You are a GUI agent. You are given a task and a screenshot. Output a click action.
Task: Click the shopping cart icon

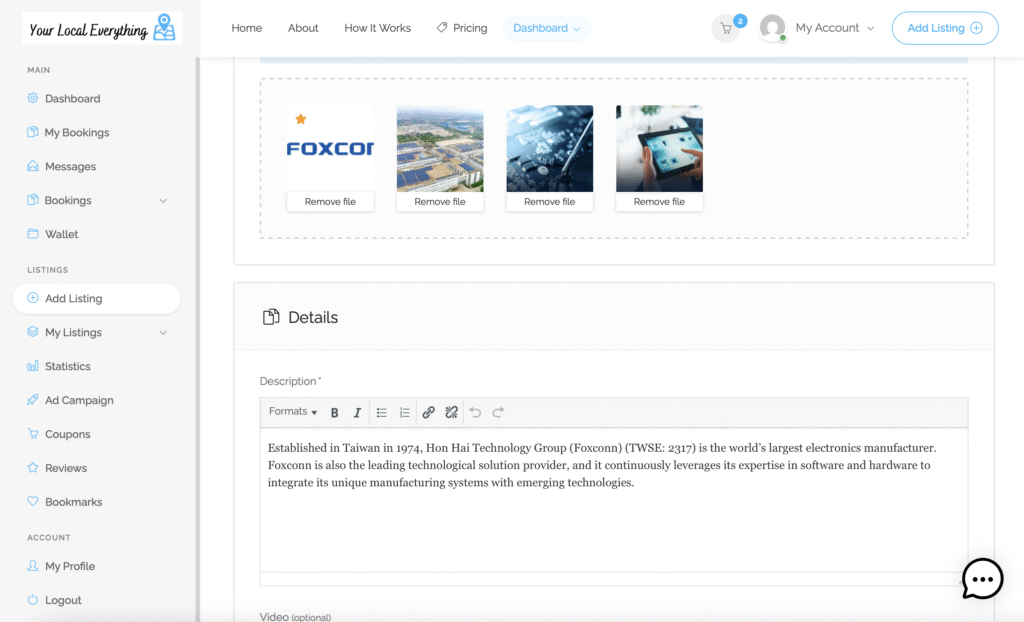coord(726,28)
